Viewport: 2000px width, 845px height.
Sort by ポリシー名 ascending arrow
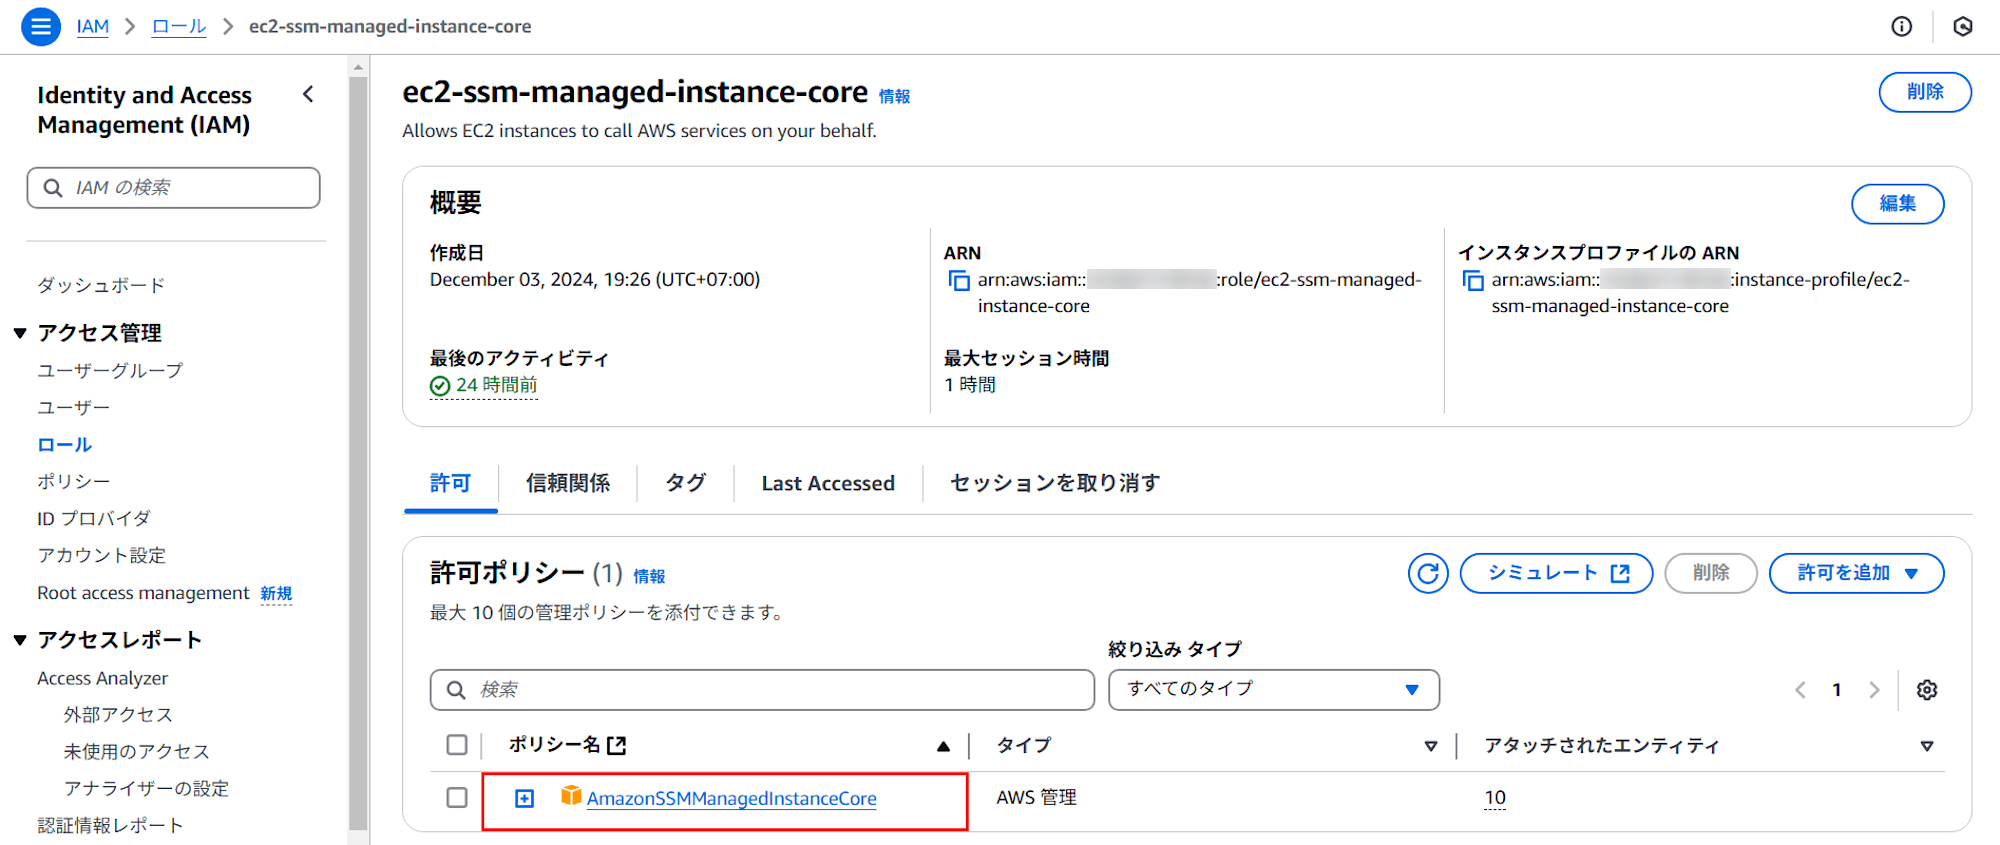(943, 746)
